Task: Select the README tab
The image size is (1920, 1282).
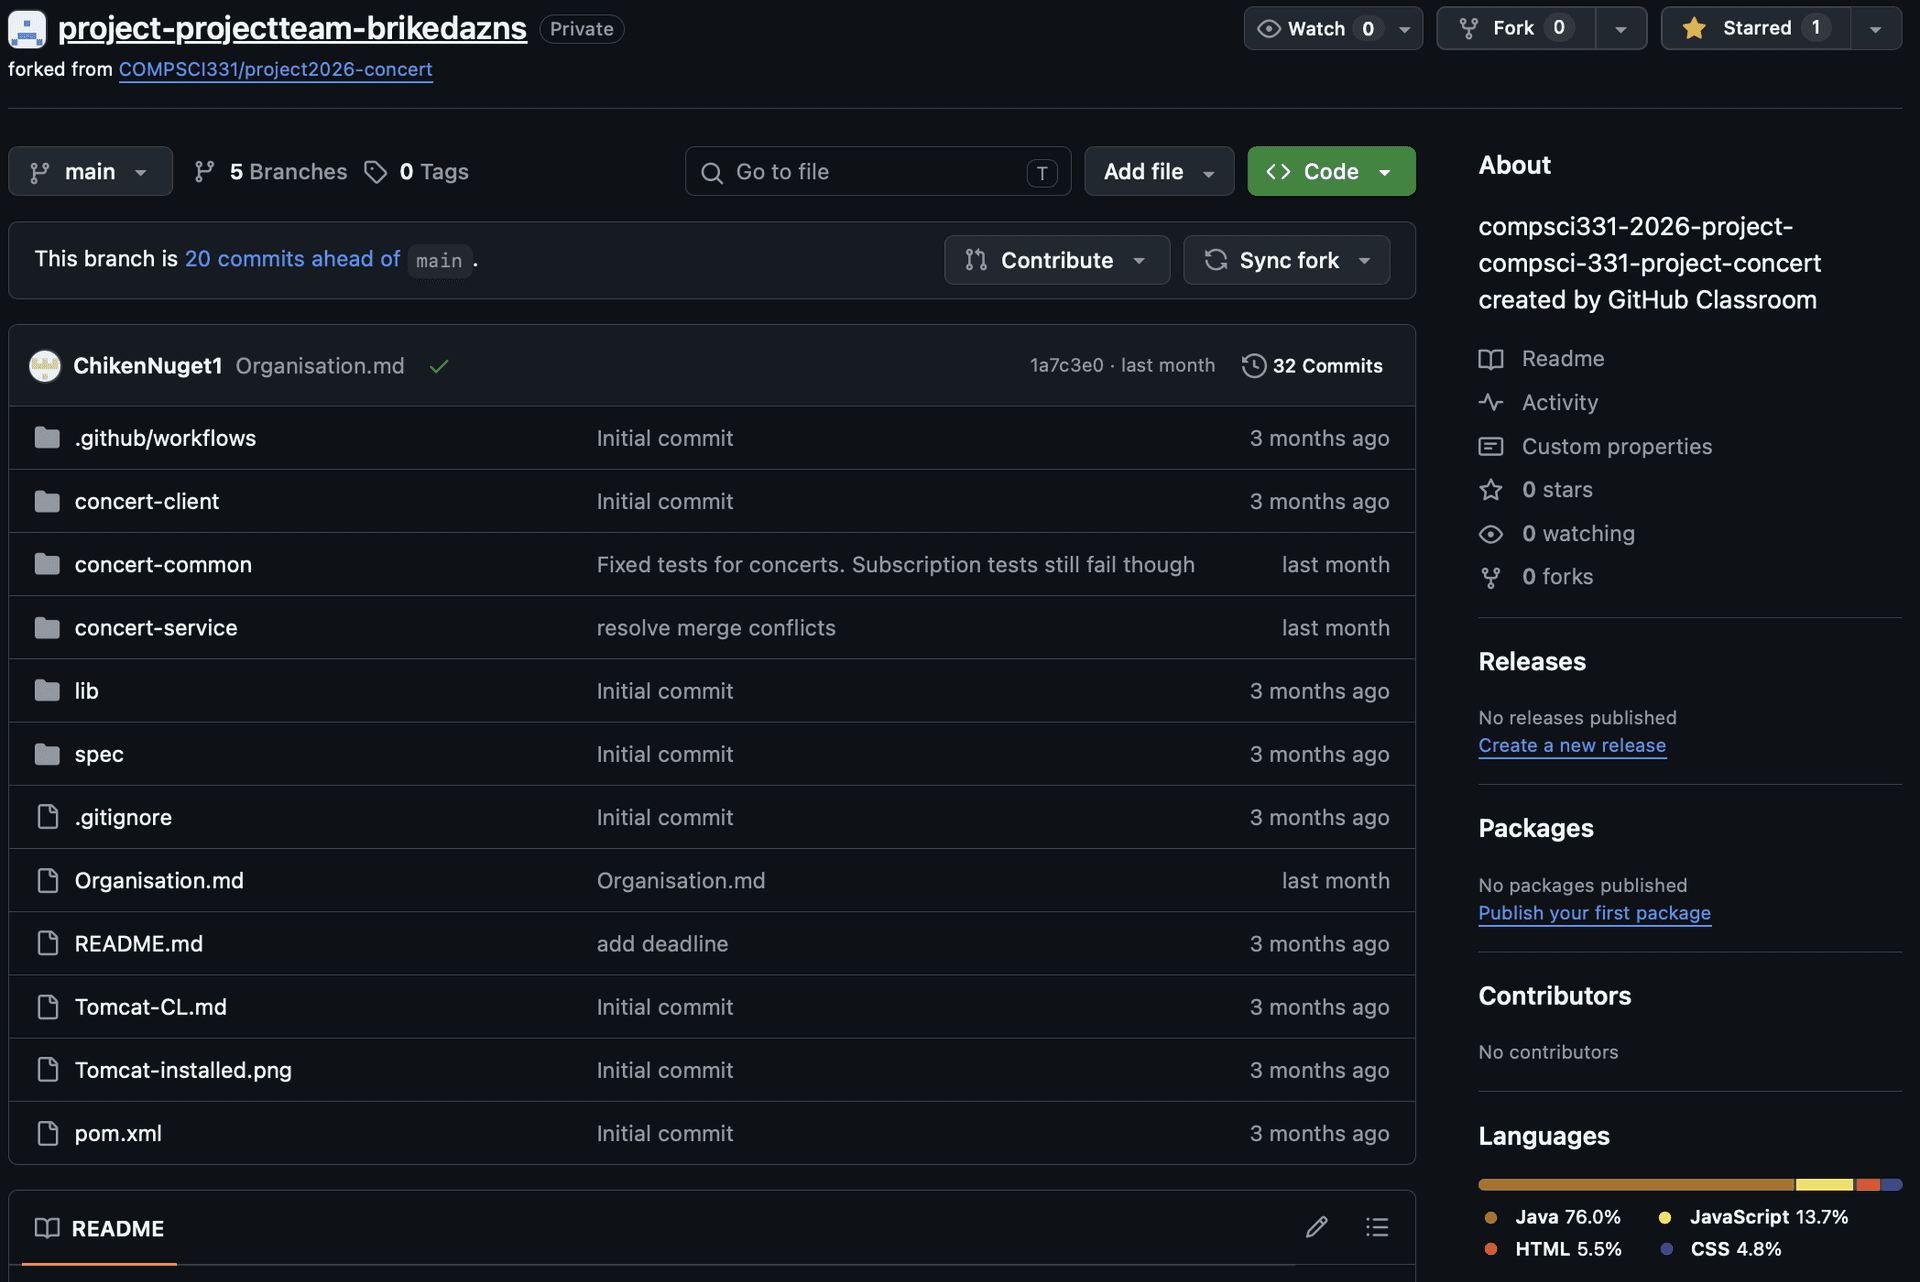Action: [99, 1228]
